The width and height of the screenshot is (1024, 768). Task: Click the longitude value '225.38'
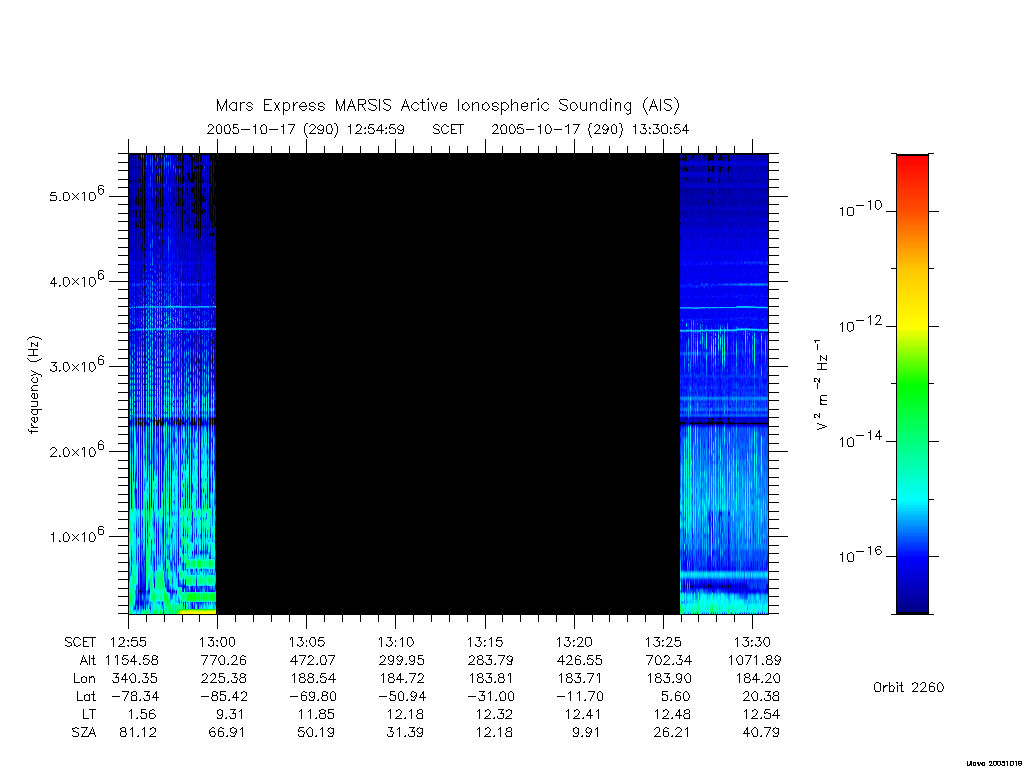[224, 679]
